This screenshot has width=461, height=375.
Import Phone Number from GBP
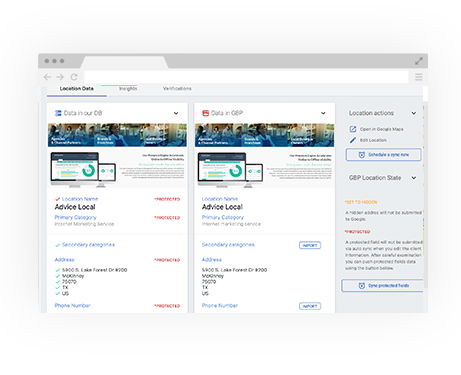pyautogui.click(x=310, y=306)
